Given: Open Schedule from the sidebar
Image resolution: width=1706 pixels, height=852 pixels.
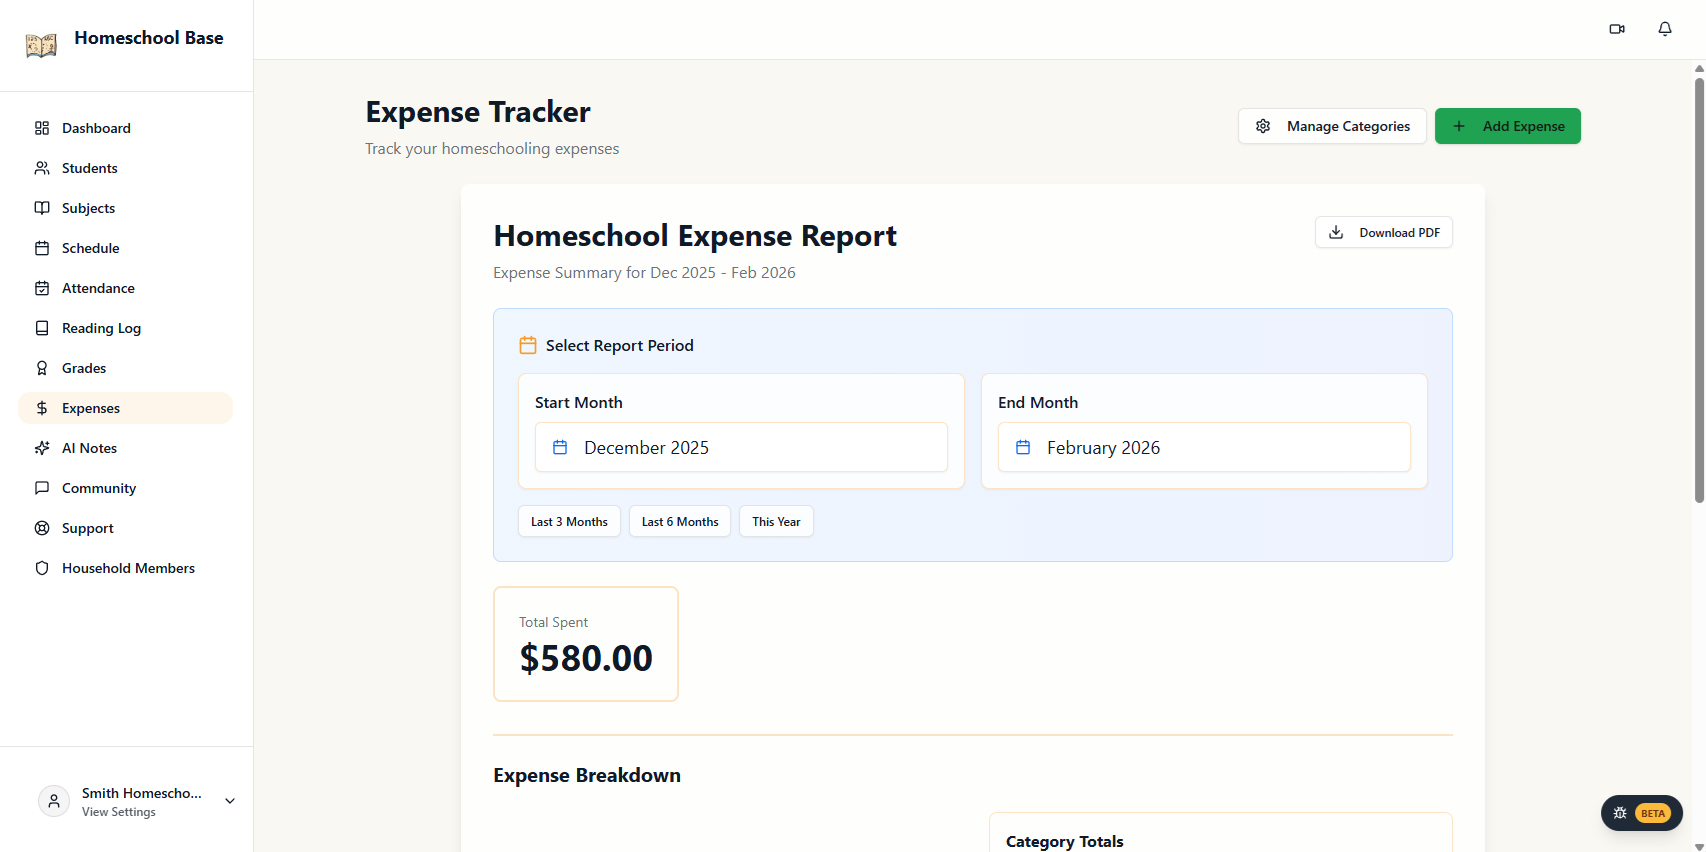Looking at the screenshot, I should pos(126,248).
